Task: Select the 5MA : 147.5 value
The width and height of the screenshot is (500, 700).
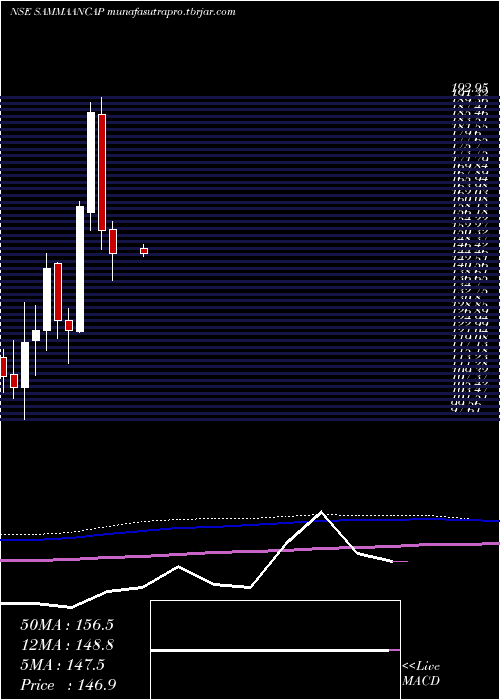Action: click(62, 665)
